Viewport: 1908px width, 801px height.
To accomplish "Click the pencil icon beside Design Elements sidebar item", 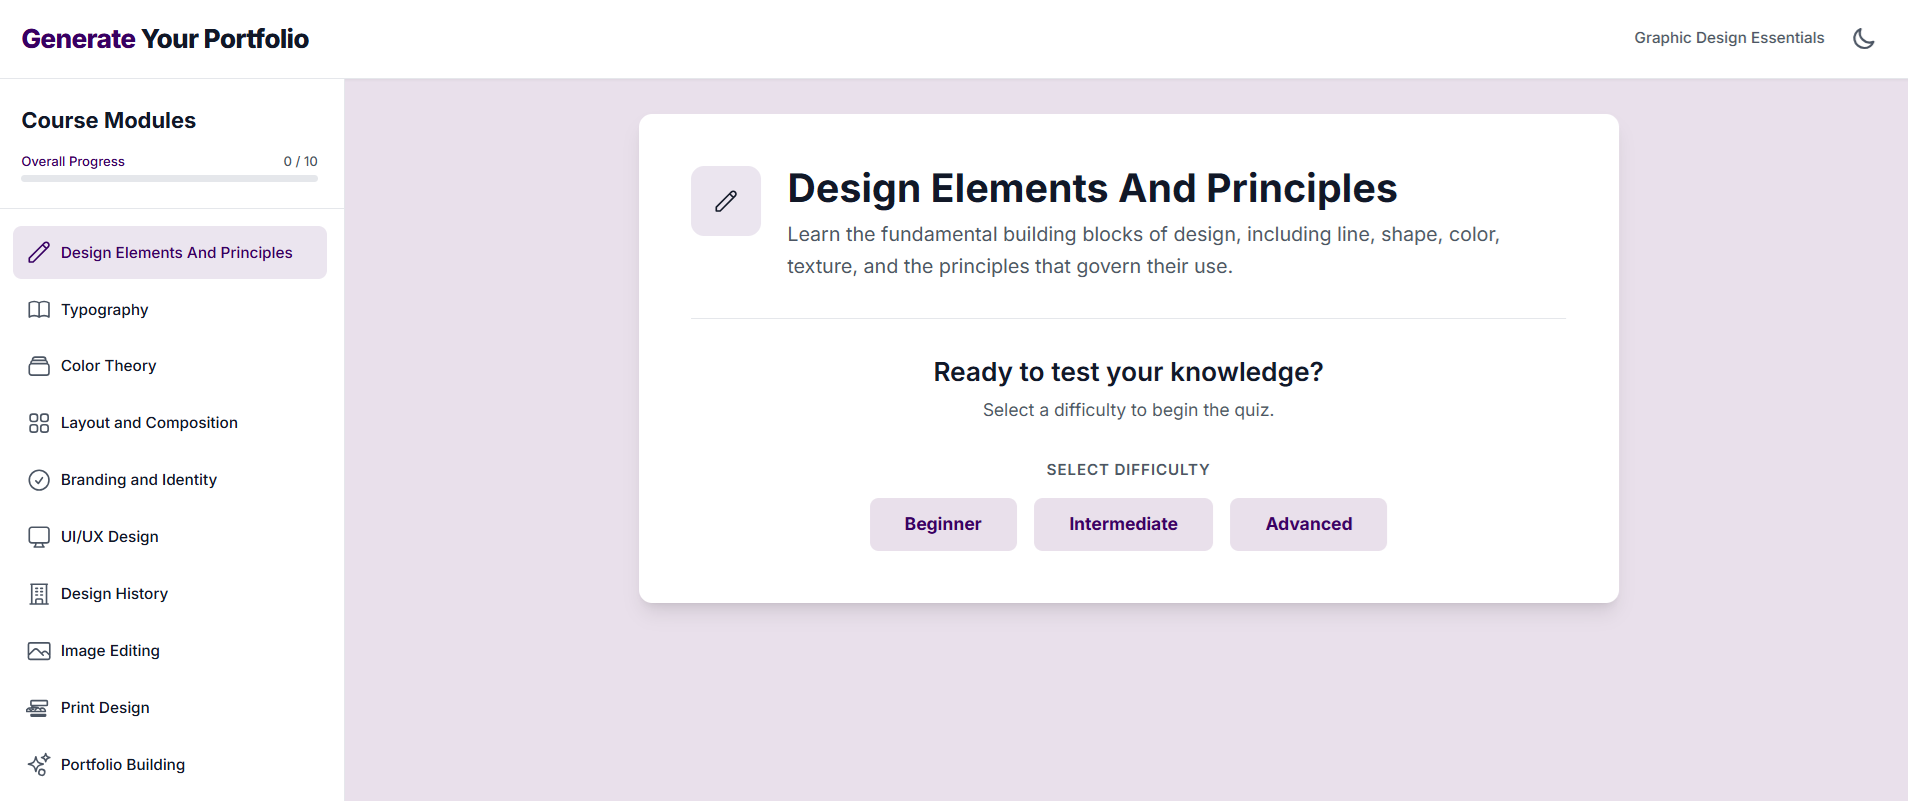I will pyautogui.click(x=39, y=253).
